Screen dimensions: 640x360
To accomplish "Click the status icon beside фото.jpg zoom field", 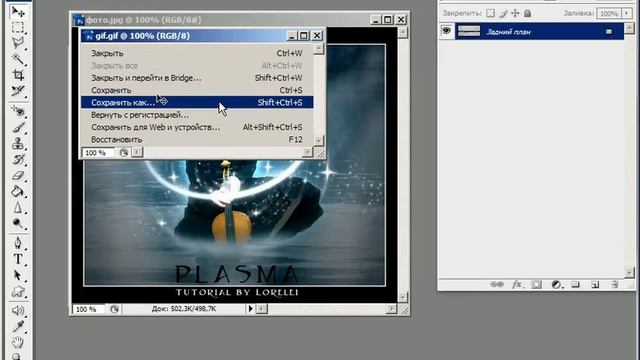I will (x=114, y=309).
